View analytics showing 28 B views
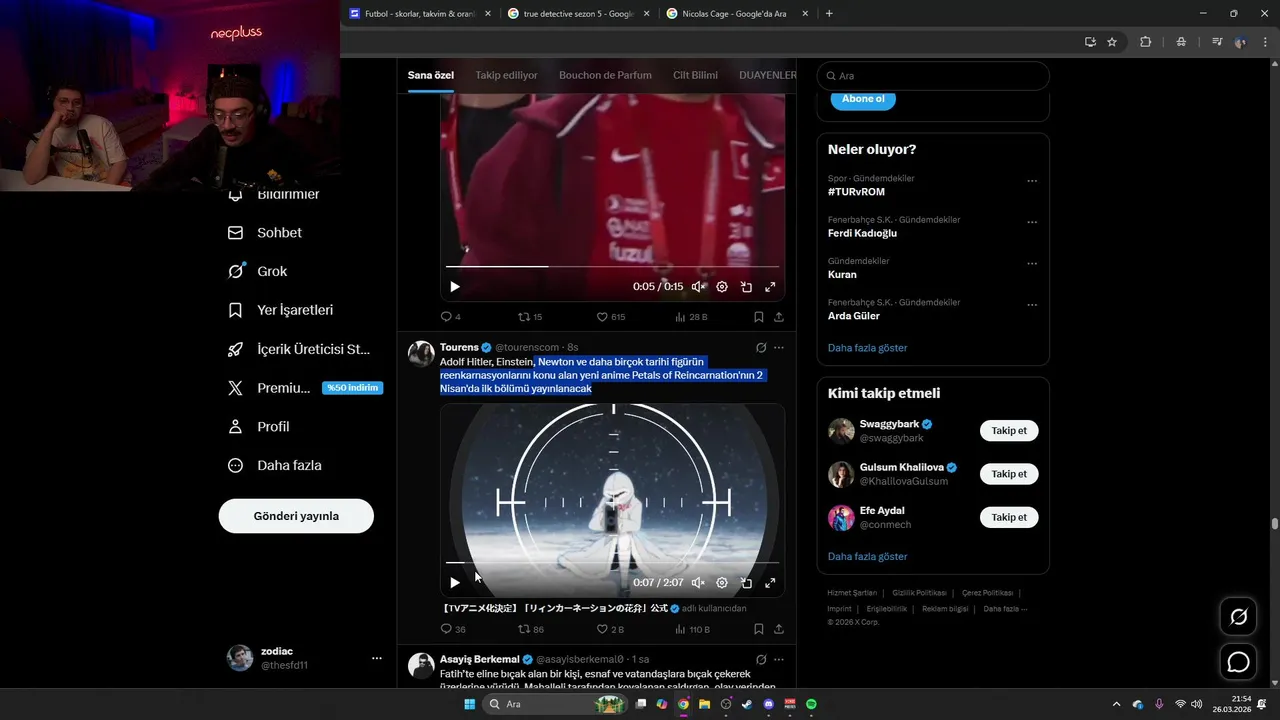1280x720 pixels. [690, 317]
